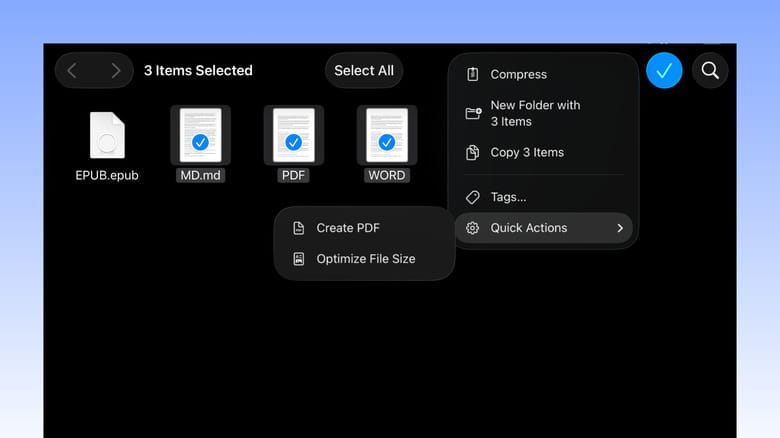
Task: Click the 3 Items Selected title
Action: (198, 71)
